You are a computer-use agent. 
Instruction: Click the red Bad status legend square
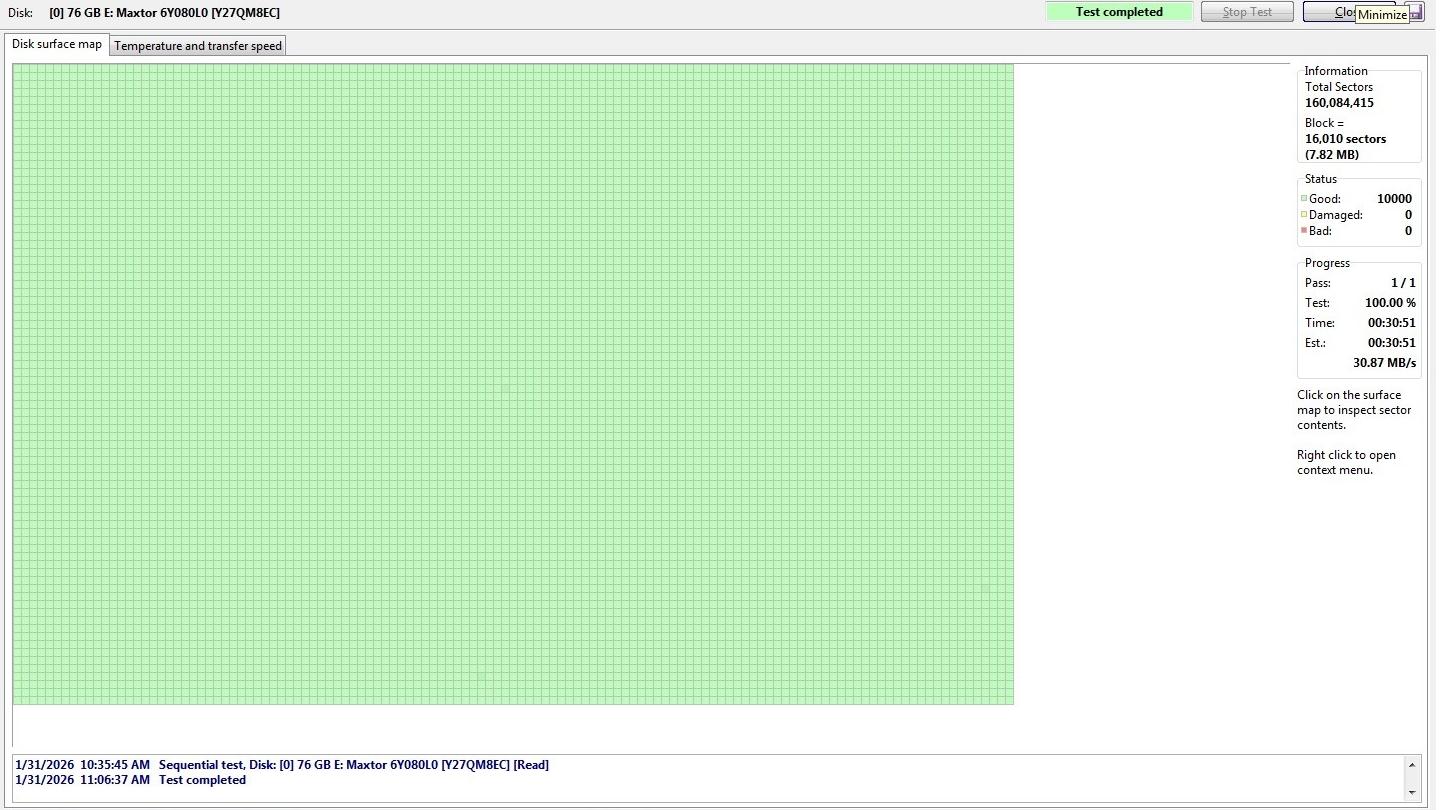click(1304, 231)
